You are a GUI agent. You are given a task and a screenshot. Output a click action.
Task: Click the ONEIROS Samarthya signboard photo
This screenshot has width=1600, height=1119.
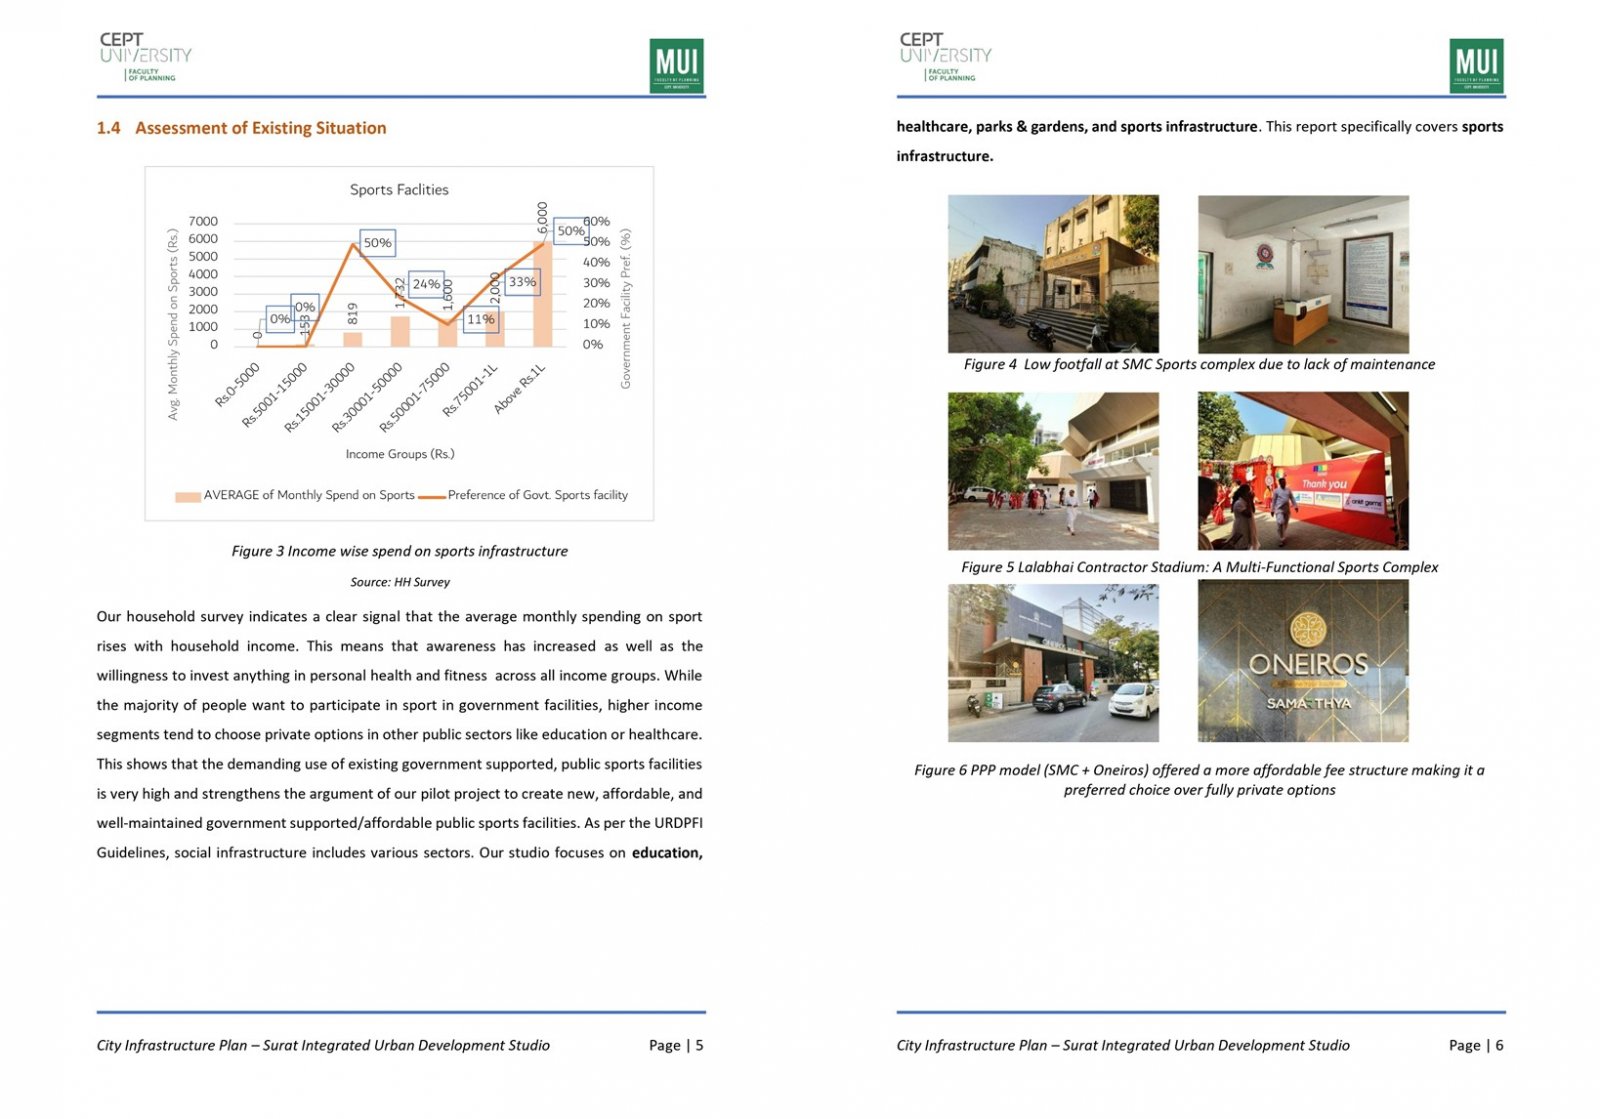pos(1303,661)
